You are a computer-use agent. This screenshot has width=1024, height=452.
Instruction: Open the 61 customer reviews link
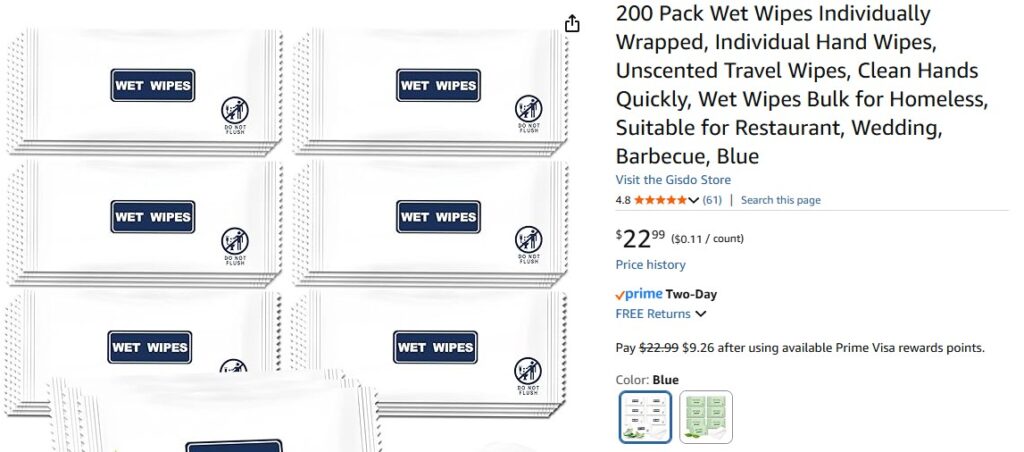click(x=712, y=200)
